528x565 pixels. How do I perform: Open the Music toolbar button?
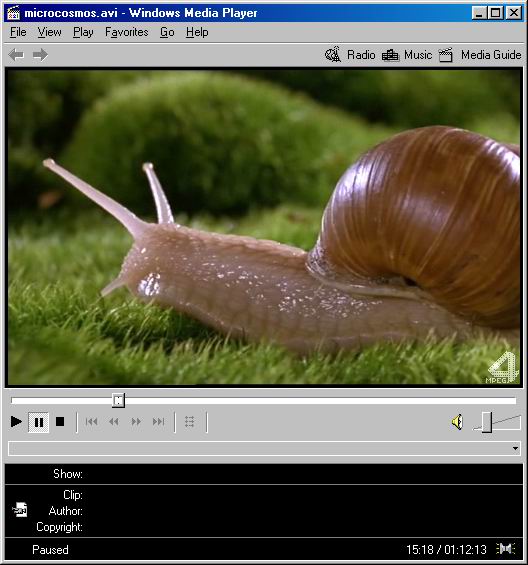pyautogui.click(x=407, y=55)
